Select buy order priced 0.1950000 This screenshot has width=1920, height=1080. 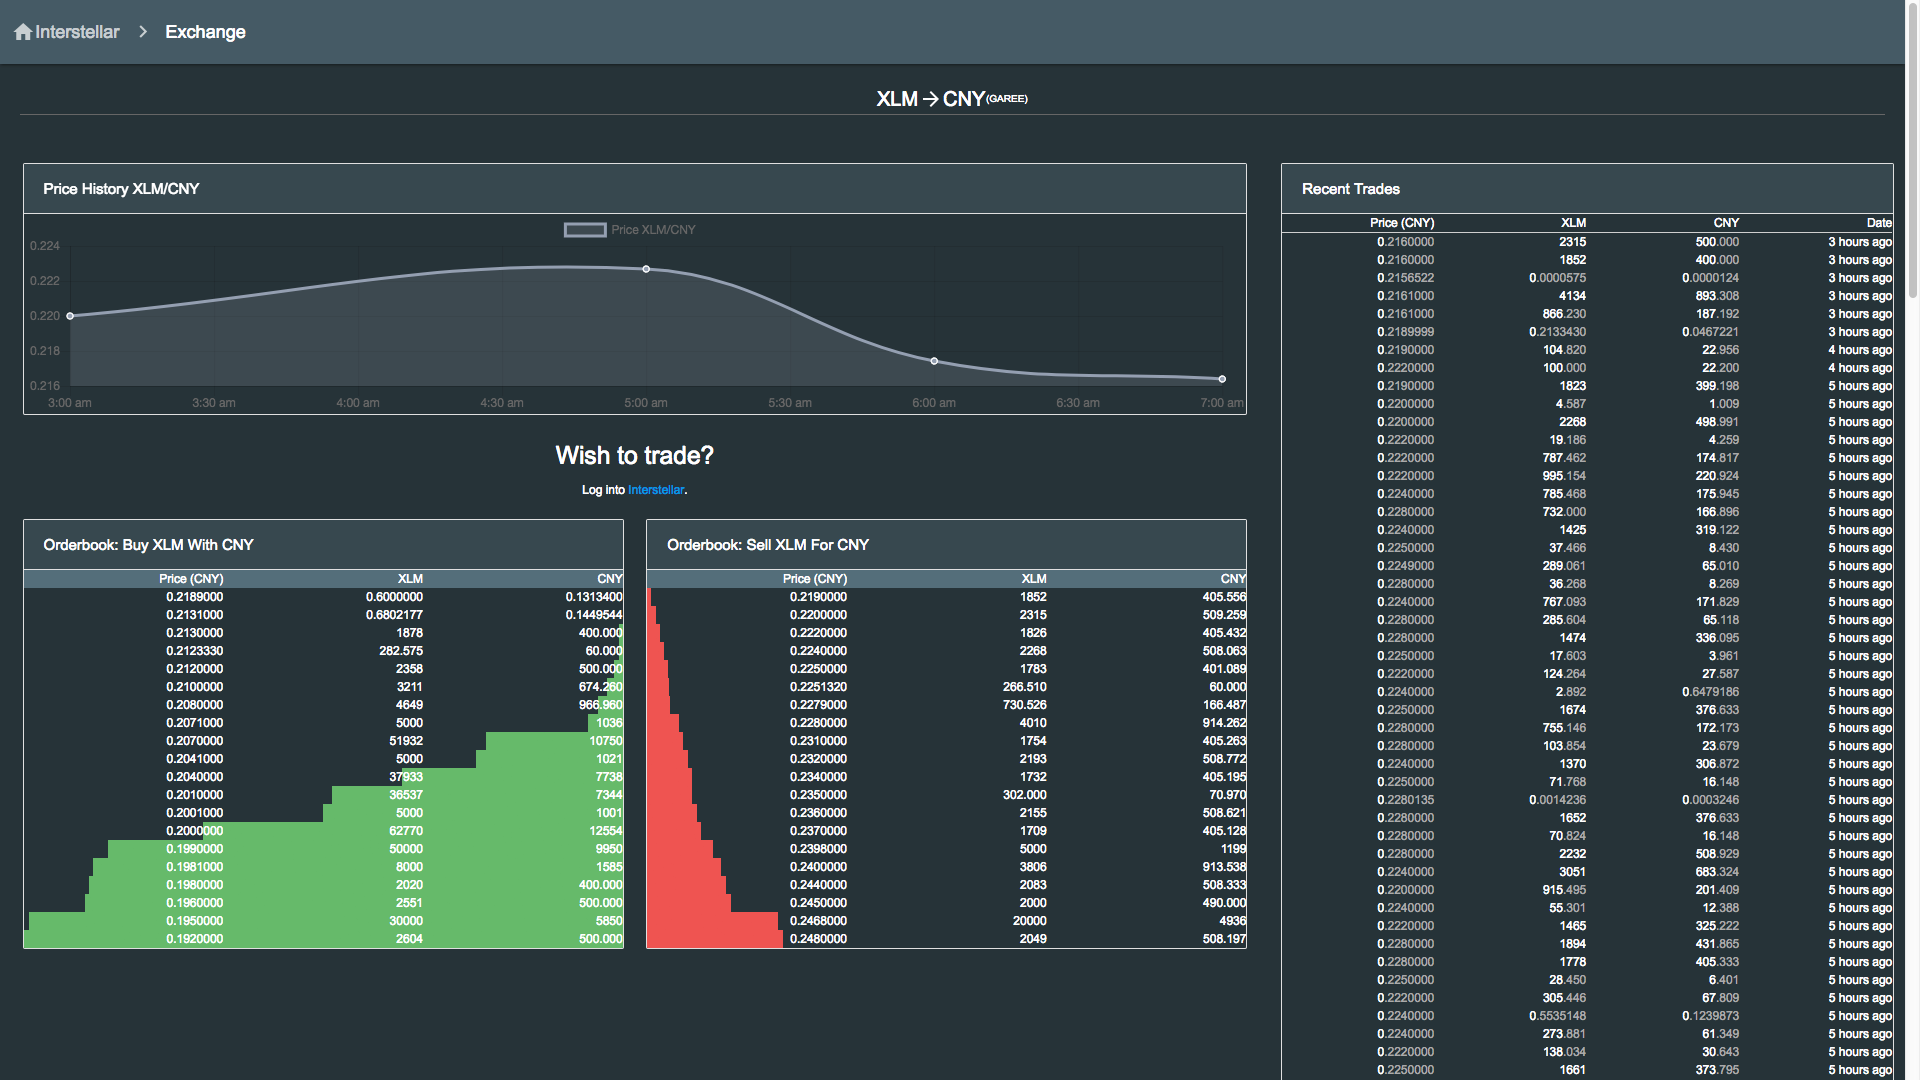coord(323,921)
